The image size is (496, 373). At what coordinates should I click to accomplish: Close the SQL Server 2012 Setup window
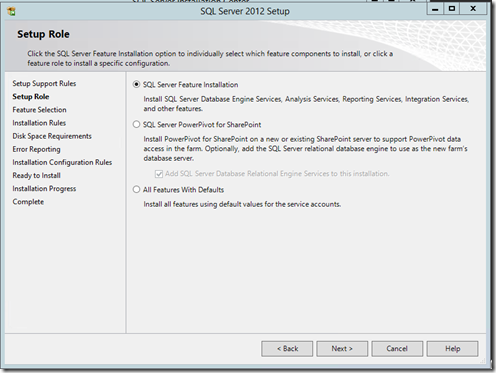473,9
